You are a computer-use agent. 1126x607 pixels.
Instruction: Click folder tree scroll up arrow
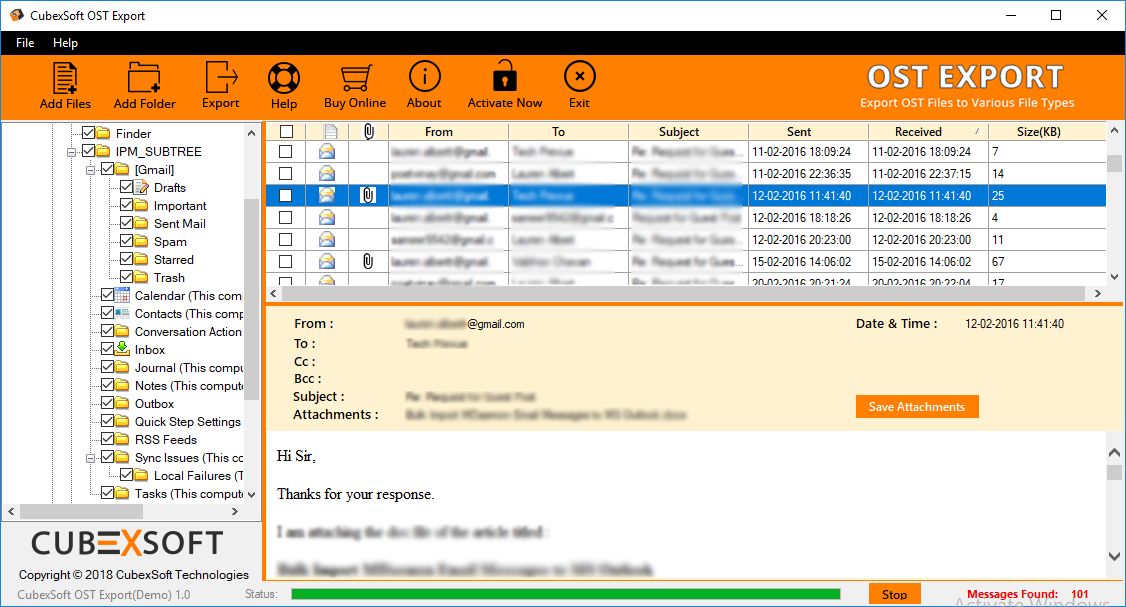click(x=251, y=134)
